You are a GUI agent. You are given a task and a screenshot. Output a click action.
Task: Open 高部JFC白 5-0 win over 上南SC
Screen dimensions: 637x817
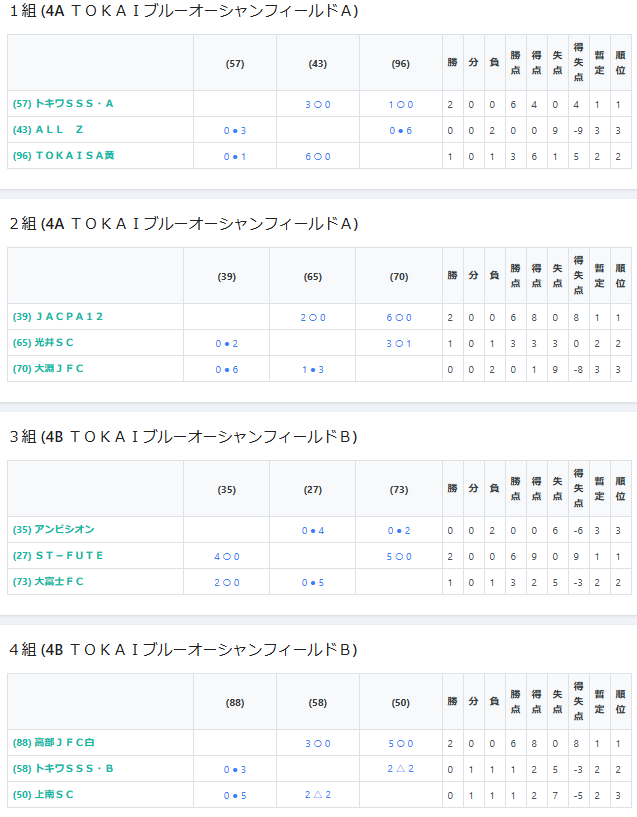pyautogui.click(x=401, y=744)
